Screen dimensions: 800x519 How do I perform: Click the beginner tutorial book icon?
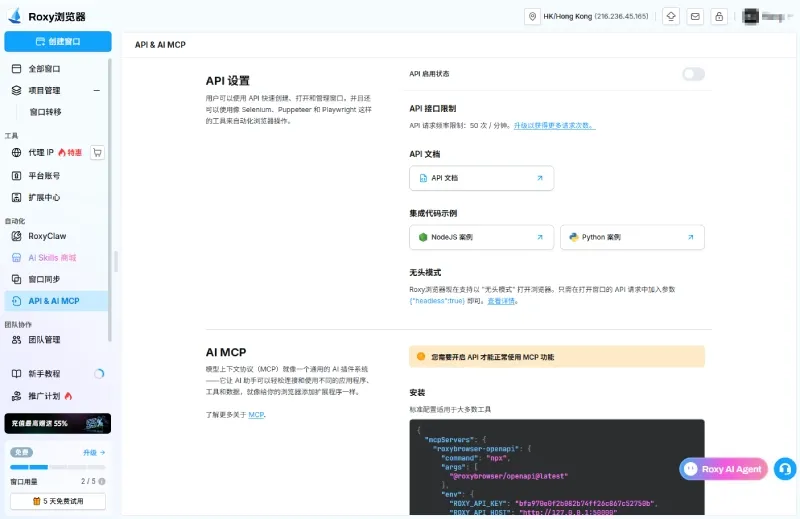16,374
